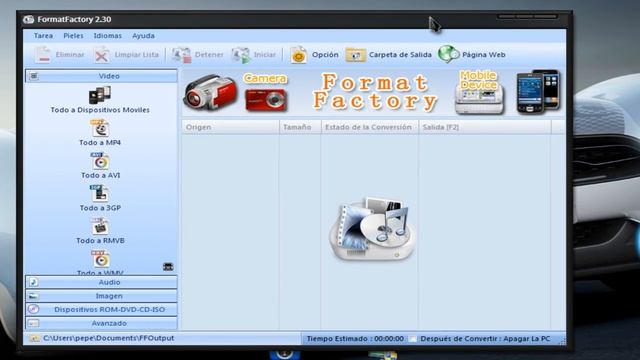Click Estado de la Conversión column header
Viewport: 640px width, 360px height.
pyautogui.click(x=370, y=127)
